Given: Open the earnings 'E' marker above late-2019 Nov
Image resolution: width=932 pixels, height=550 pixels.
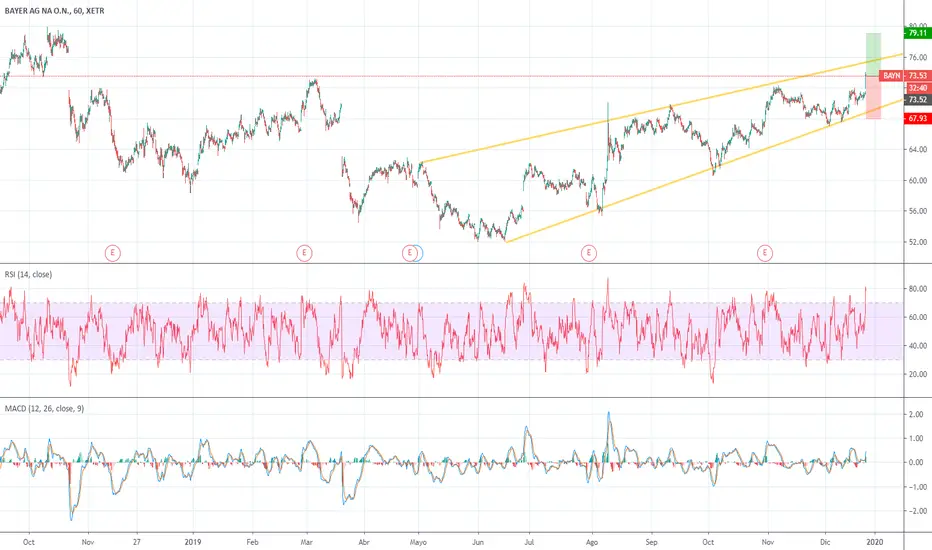Looking at the screenshot, I should (x=765, y=253).
